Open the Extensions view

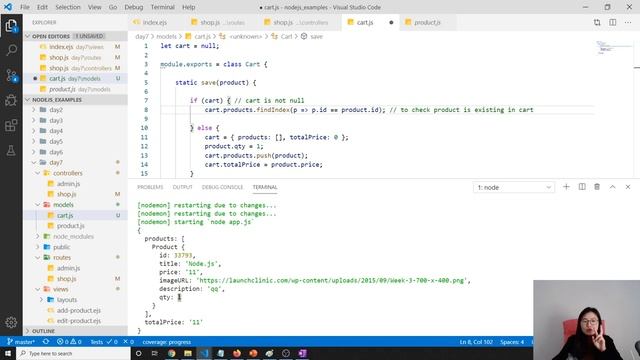click(x=11, y=125)
